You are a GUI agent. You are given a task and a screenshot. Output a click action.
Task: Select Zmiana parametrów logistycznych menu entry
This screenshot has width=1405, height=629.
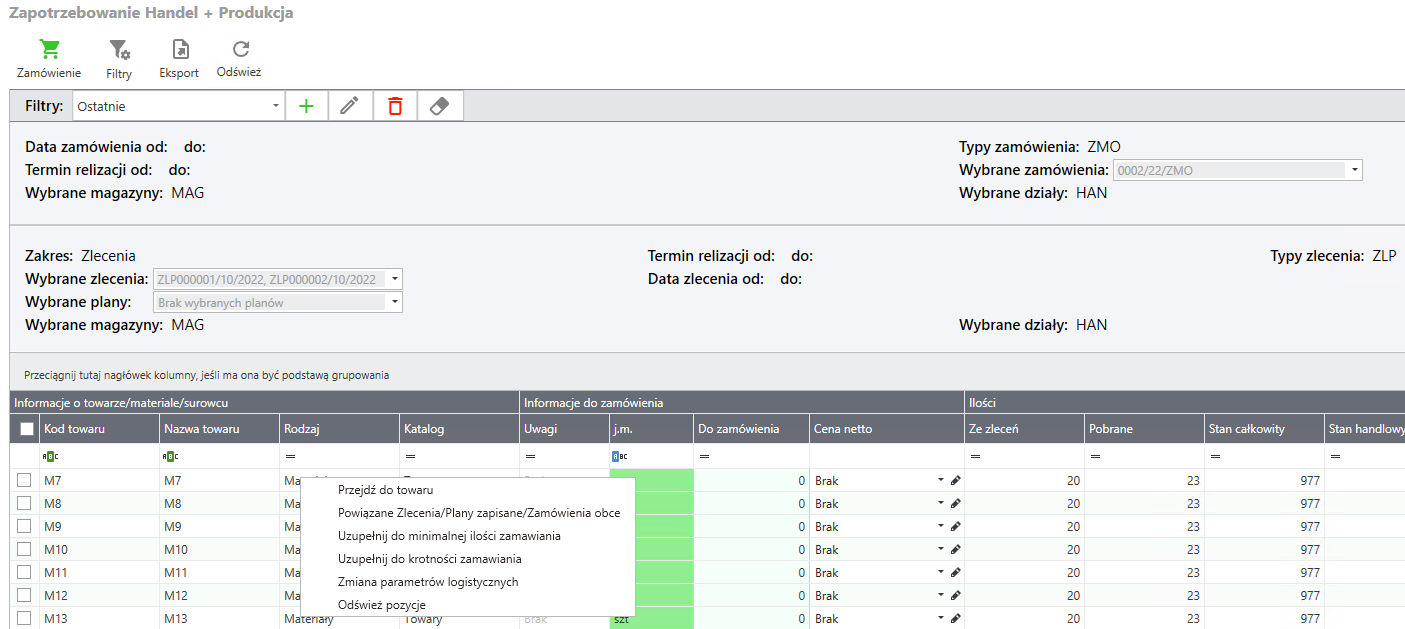click(x=428, y=582)
